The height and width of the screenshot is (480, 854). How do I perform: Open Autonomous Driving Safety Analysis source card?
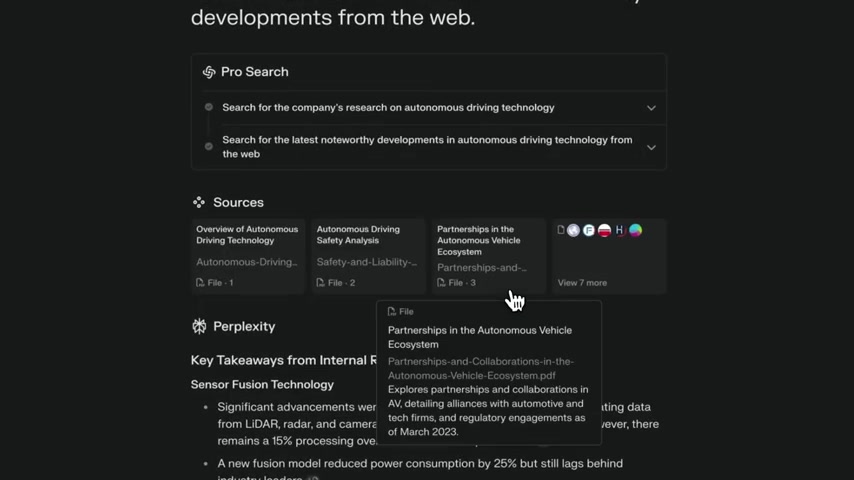368,256
